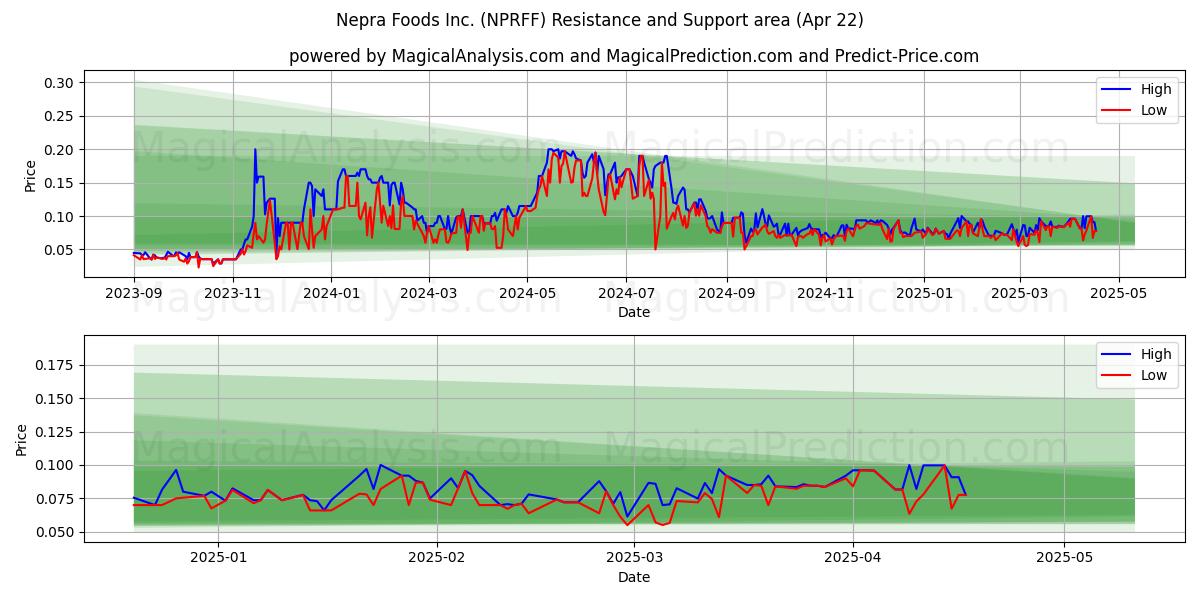Click the top chart x-axis label '2024-07'
The image size is (1200, 600).
626,293
